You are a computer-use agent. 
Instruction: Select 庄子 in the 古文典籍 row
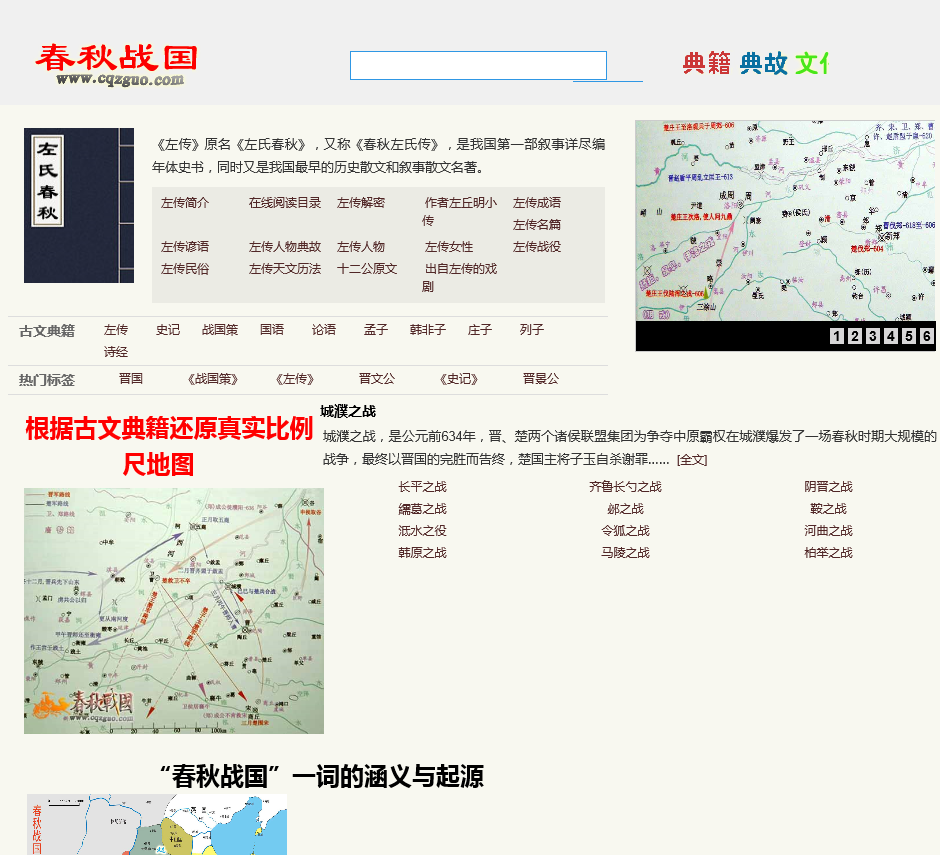(480, 330)
